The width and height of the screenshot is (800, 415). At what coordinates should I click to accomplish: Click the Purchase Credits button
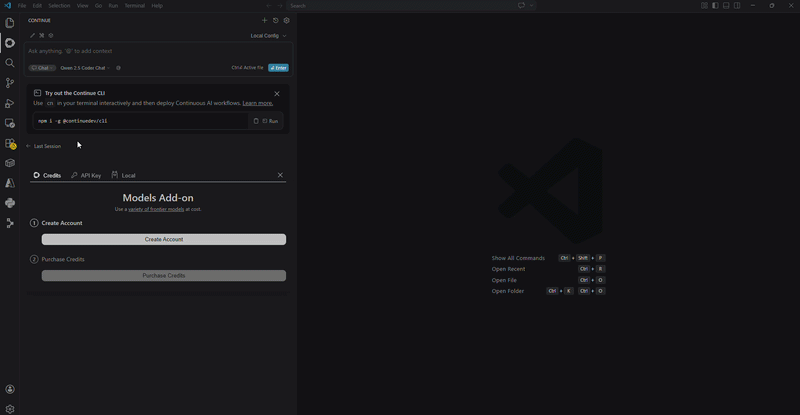coord(164,276)
